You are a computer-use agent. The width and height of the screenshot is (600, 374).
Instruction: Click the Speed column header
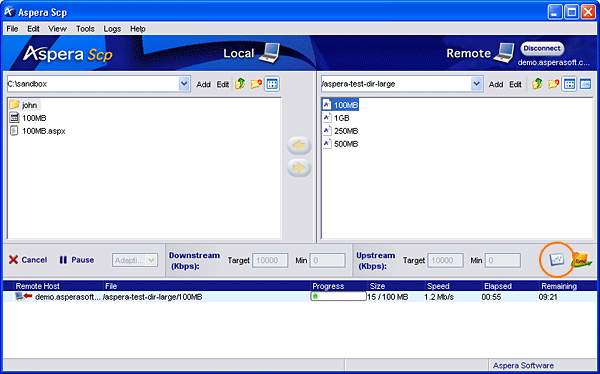(438, 286)
